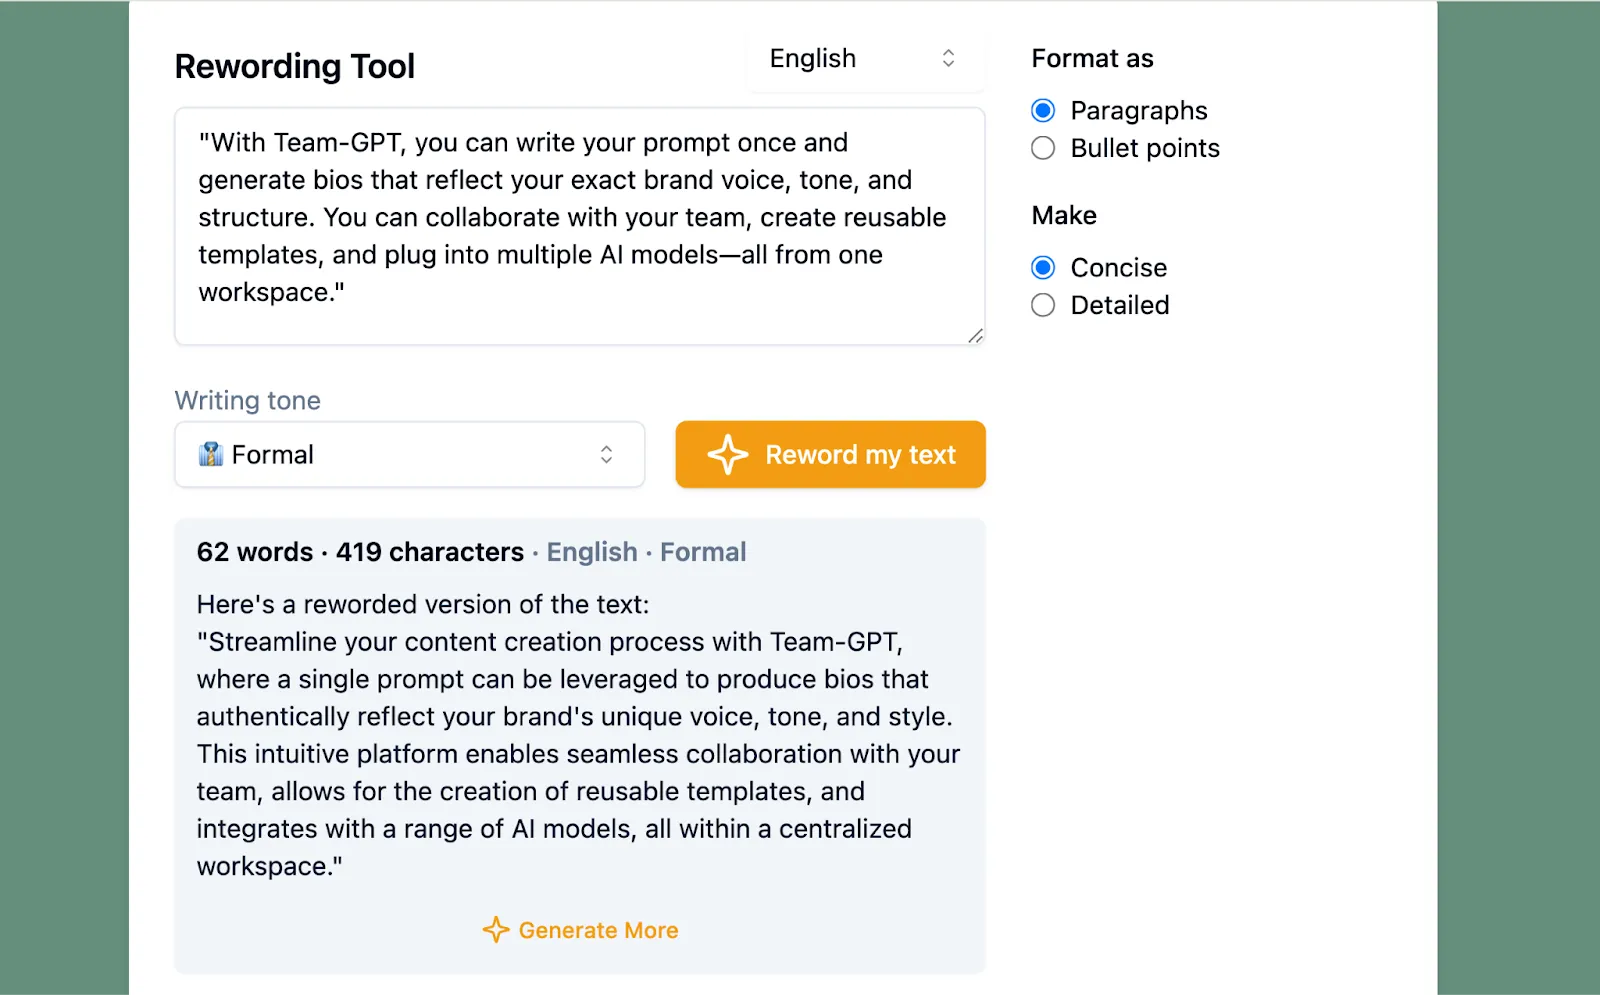Click the sparkle icon on Reword button
This screenshot has width=1600, height=995.
coord(727,455)
